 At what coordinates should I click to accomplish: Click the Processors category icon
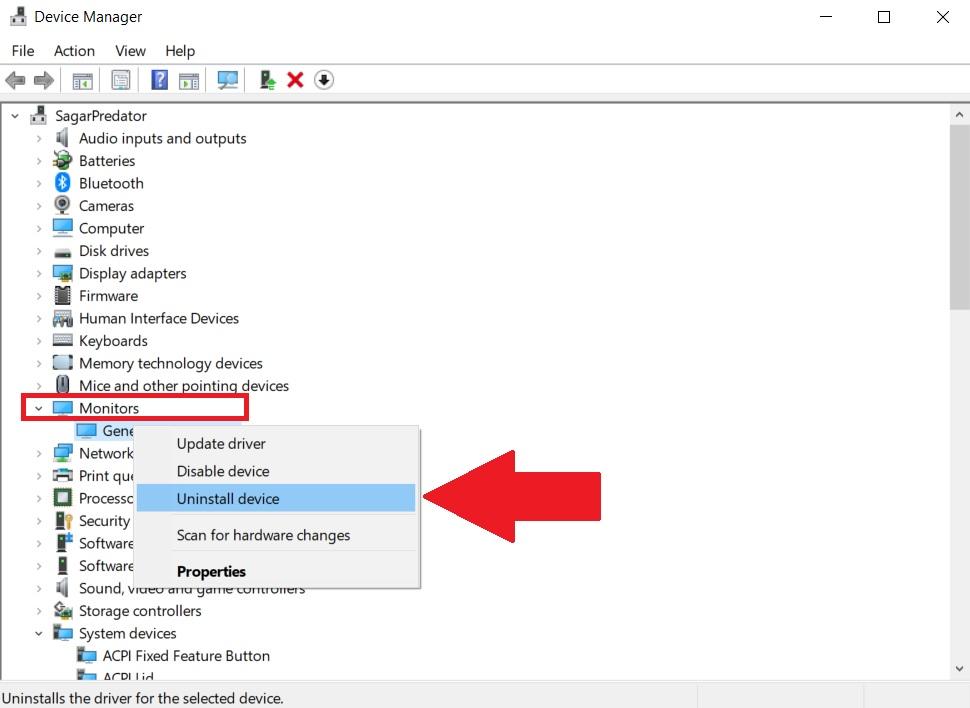pos(62,498)
